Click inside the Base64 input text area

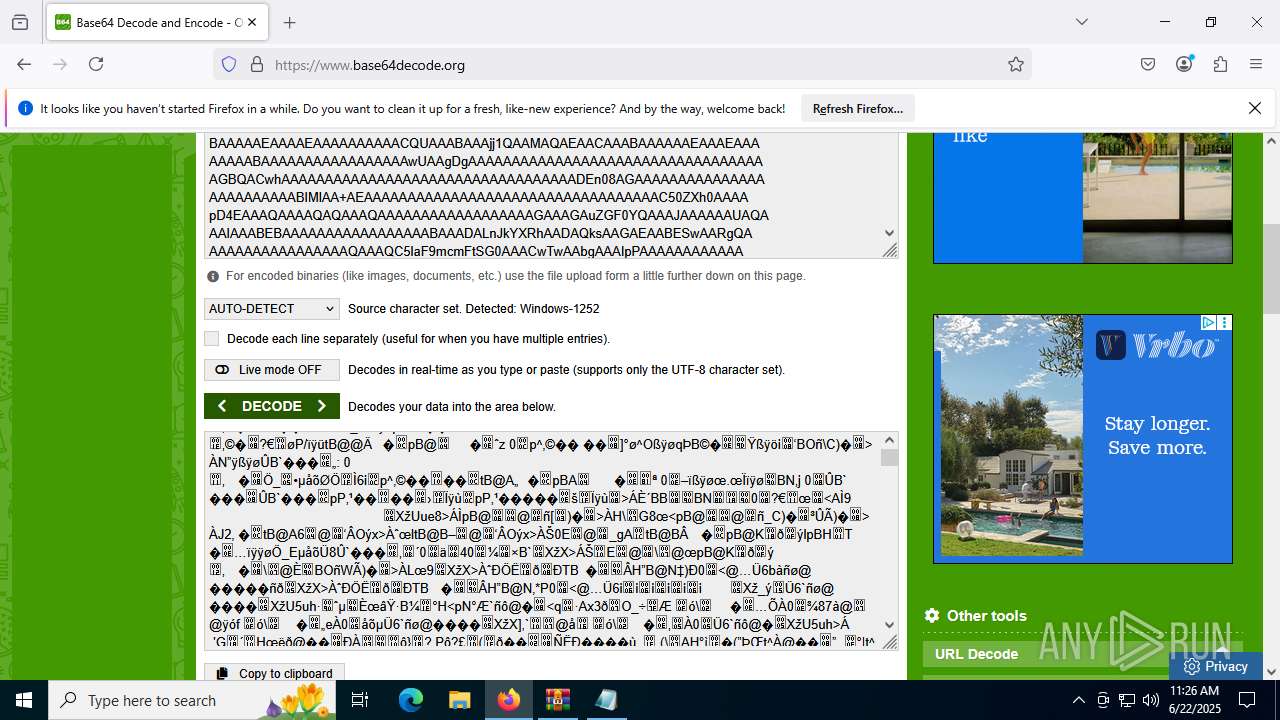pyautogui.click(x=542, y=196)
